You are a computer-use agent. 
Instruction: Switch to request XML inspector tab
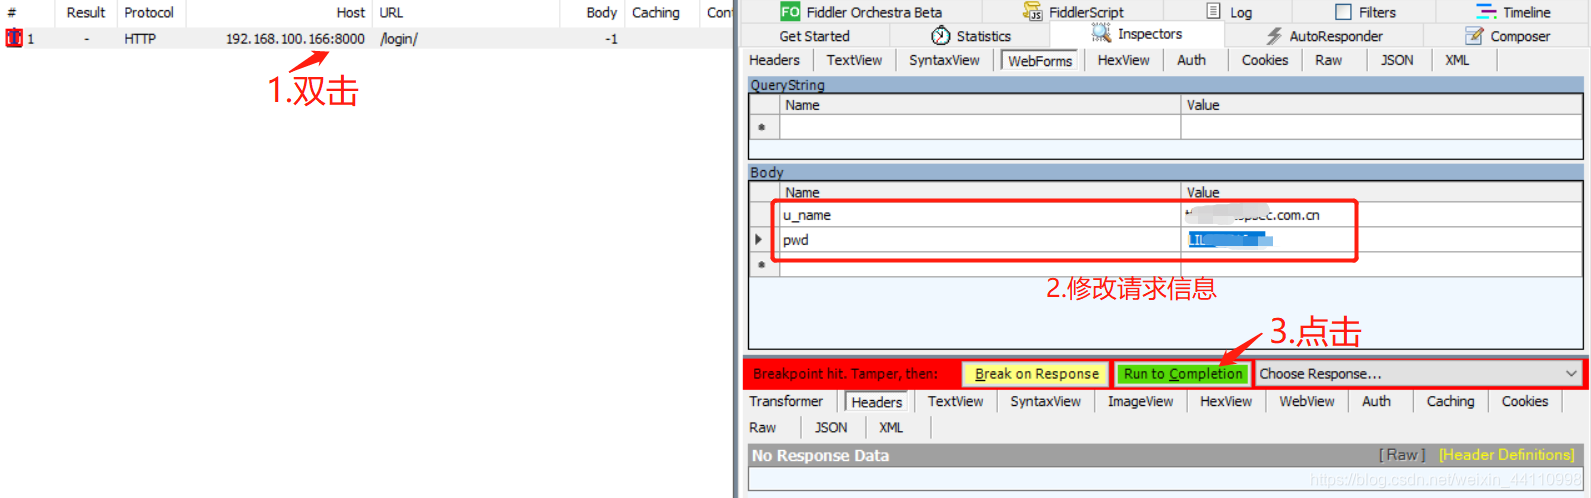coord(1457,60)
